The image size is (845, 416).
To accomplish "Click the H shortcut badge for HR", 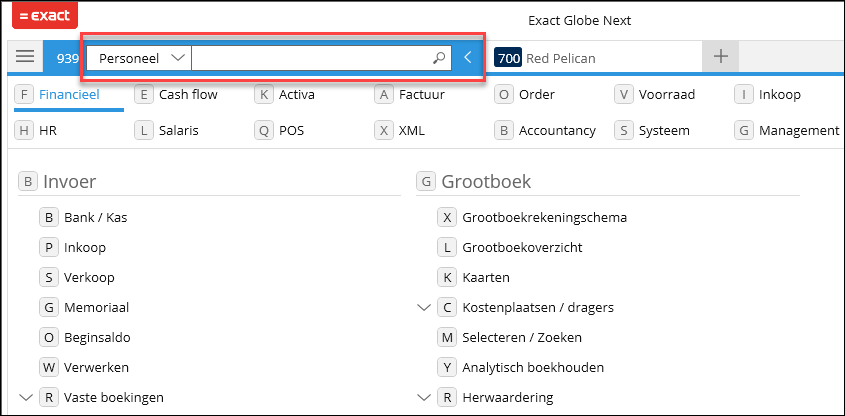I will click(x=24, y=131).
